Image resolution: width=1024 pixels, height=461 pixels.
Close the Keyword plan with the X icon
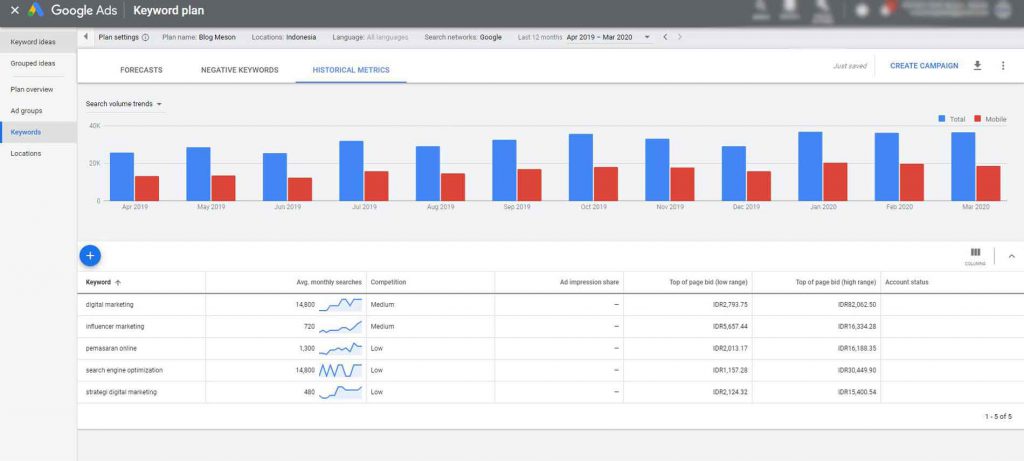point(14,10)
